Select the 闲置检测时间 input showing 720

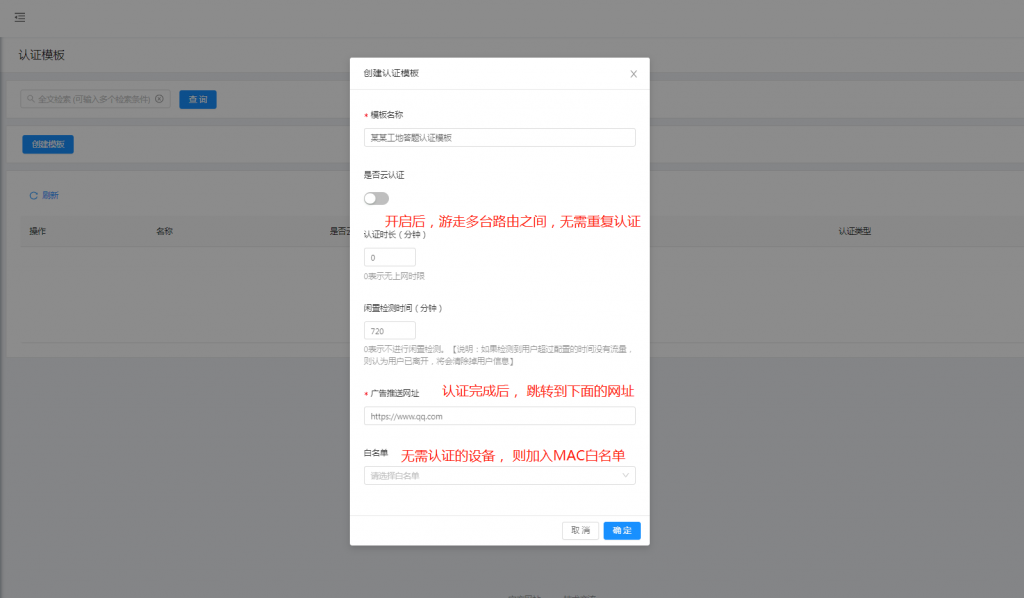point(389,330)
